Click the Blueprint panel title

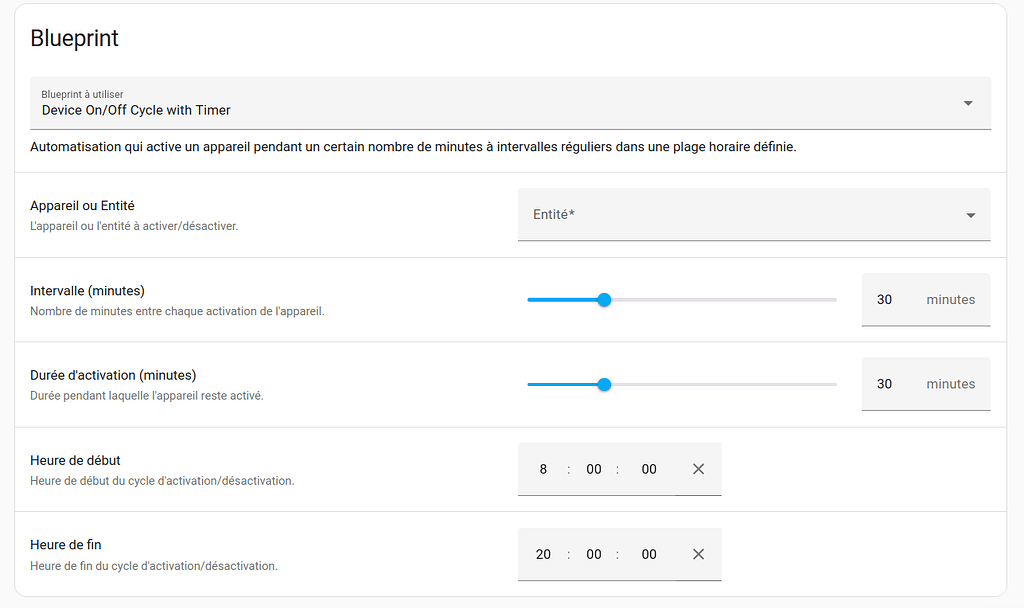pyautogui.click(x=76, y=38)
